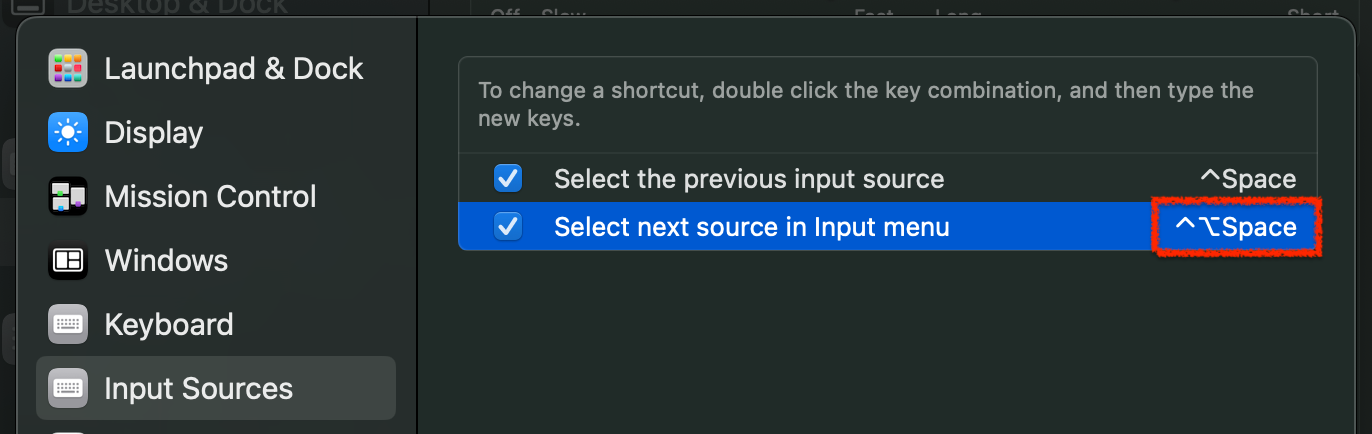
Task: Click the Input Sources keyboard icon
Action: [68, 388]
